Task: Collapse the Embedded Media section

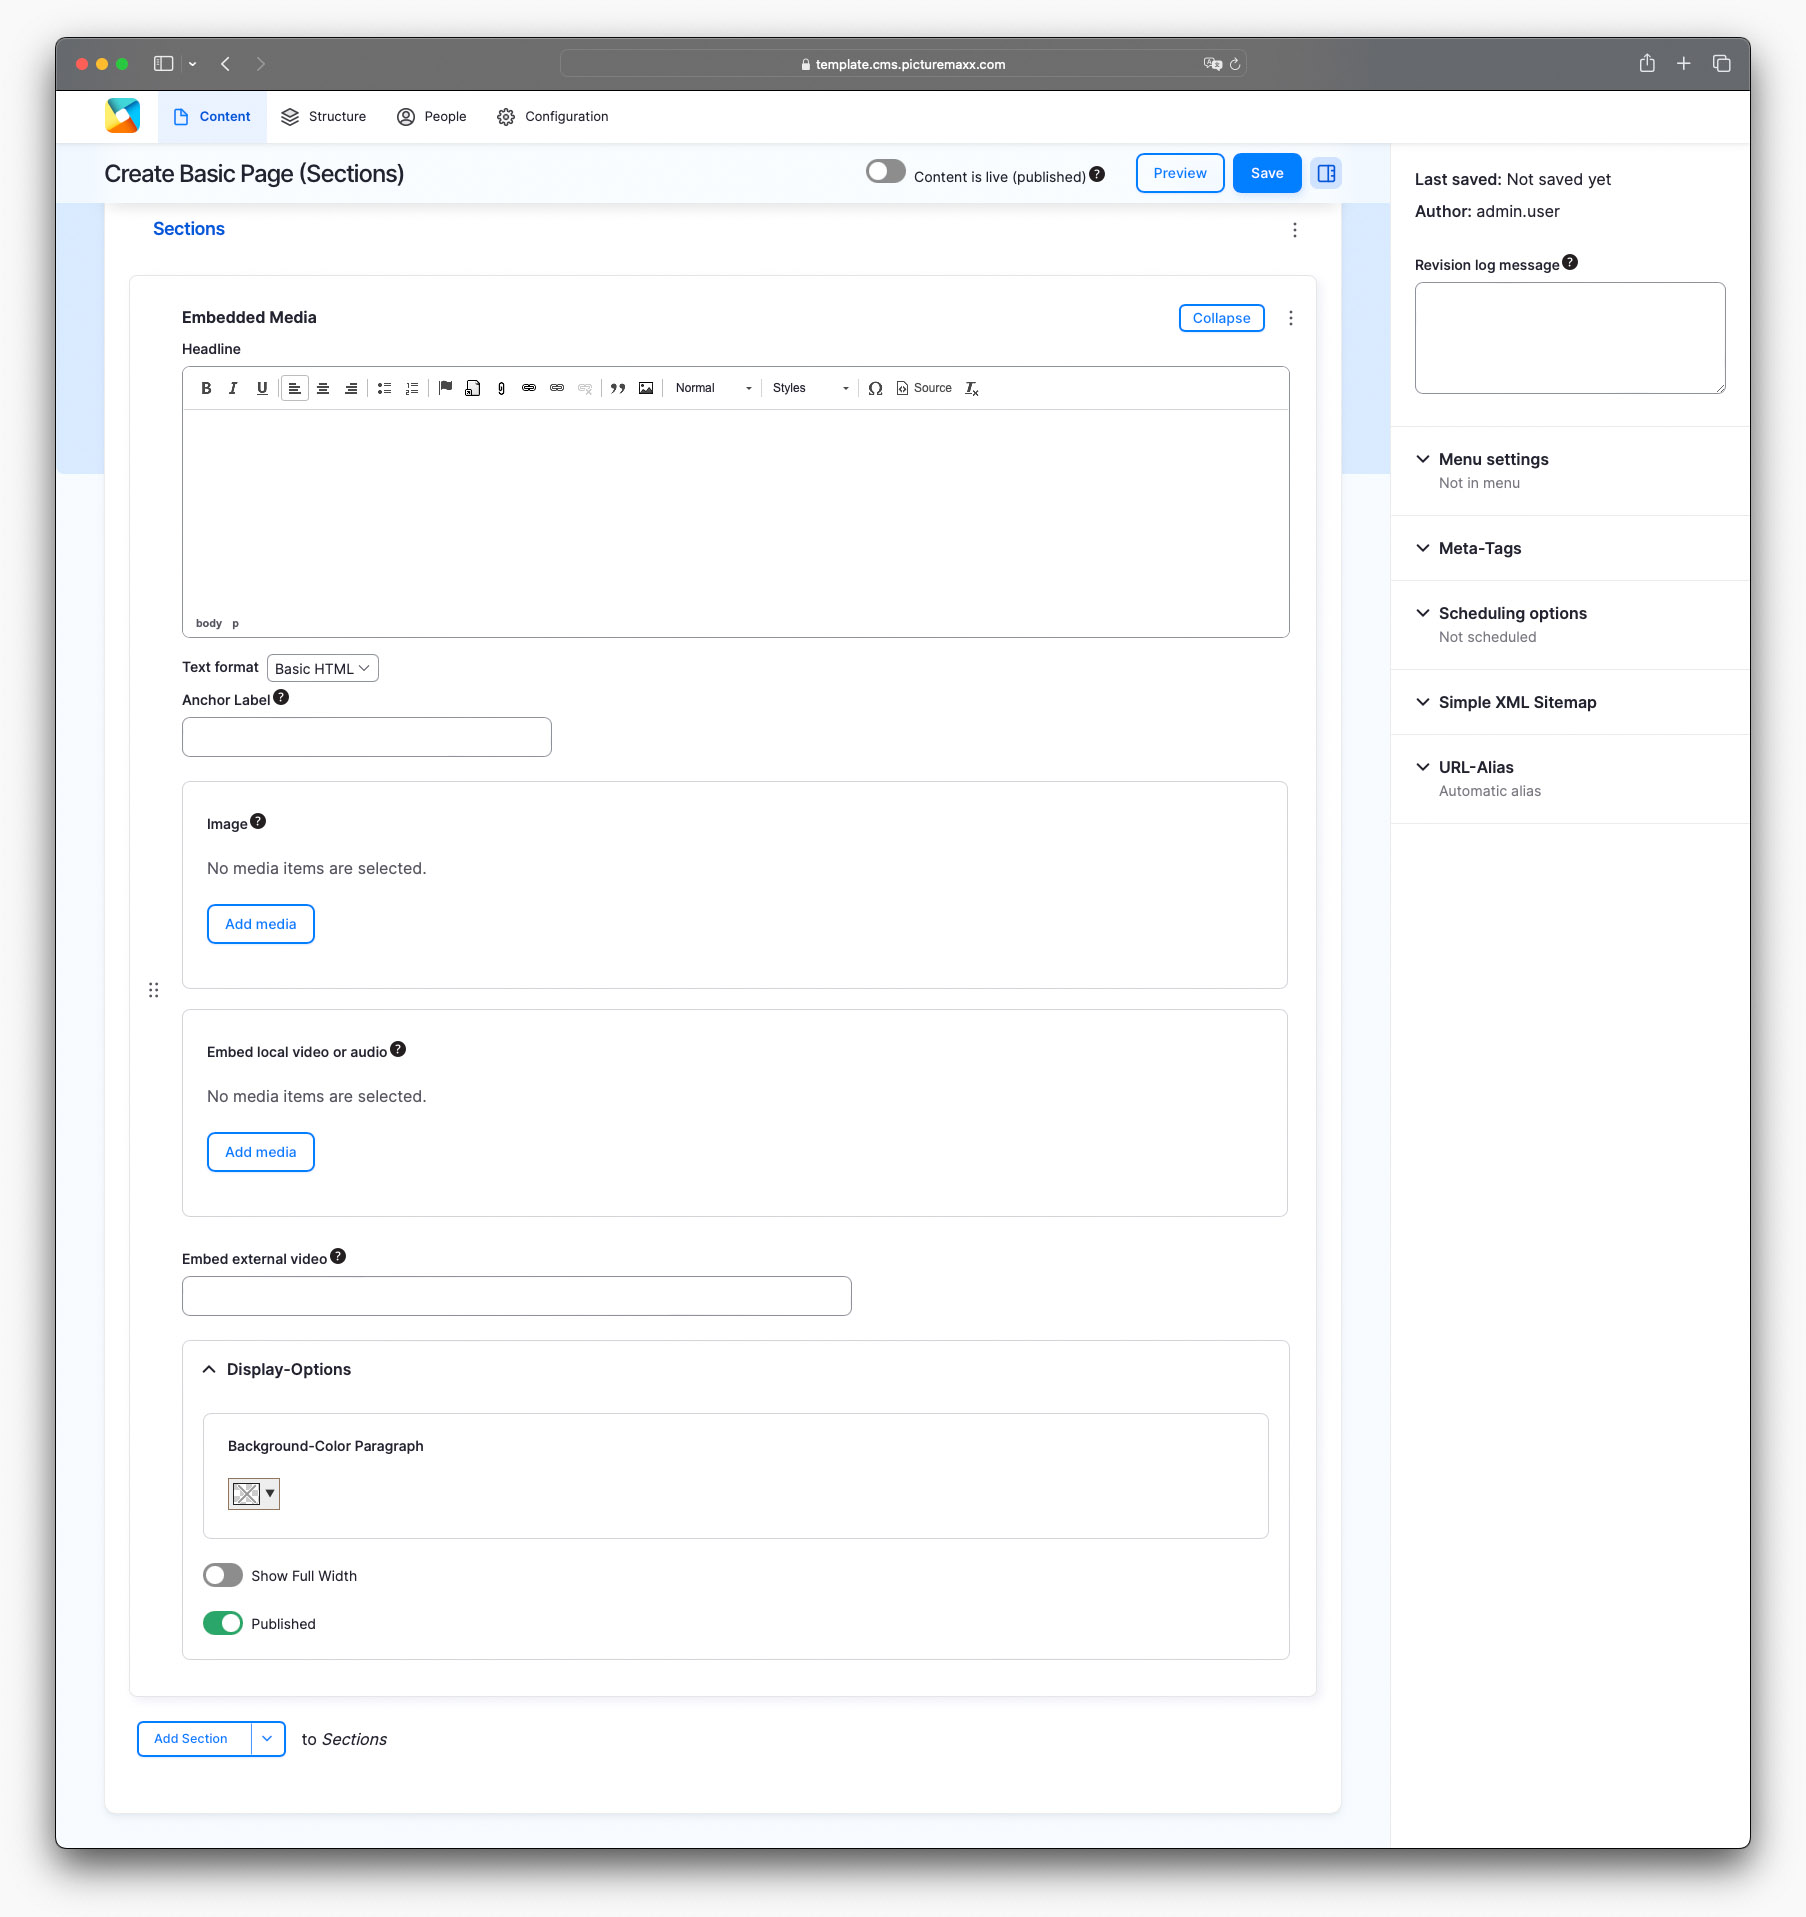Action: (1222, 318)
